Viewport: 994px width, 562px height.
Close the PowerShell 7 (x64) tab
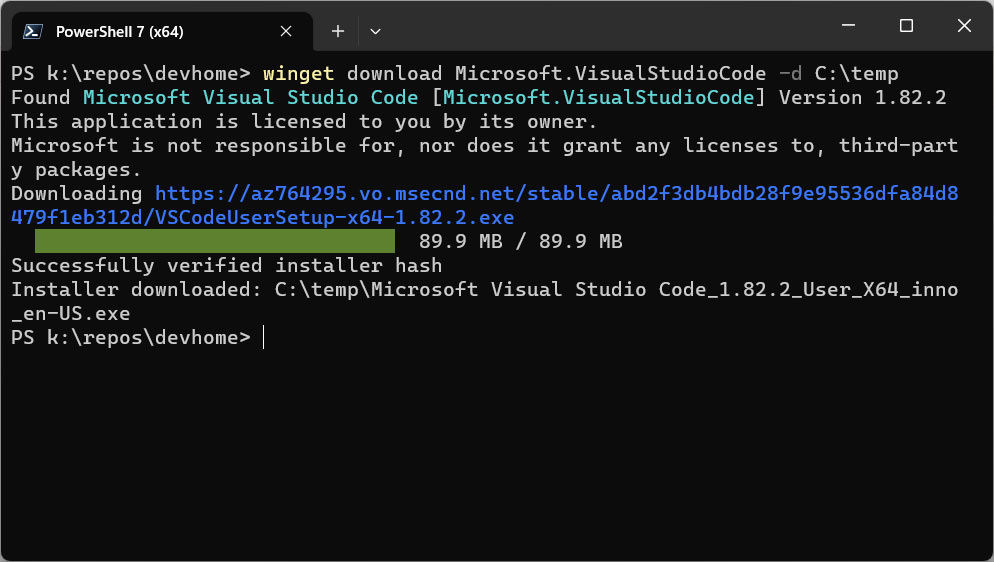(286, 31)
